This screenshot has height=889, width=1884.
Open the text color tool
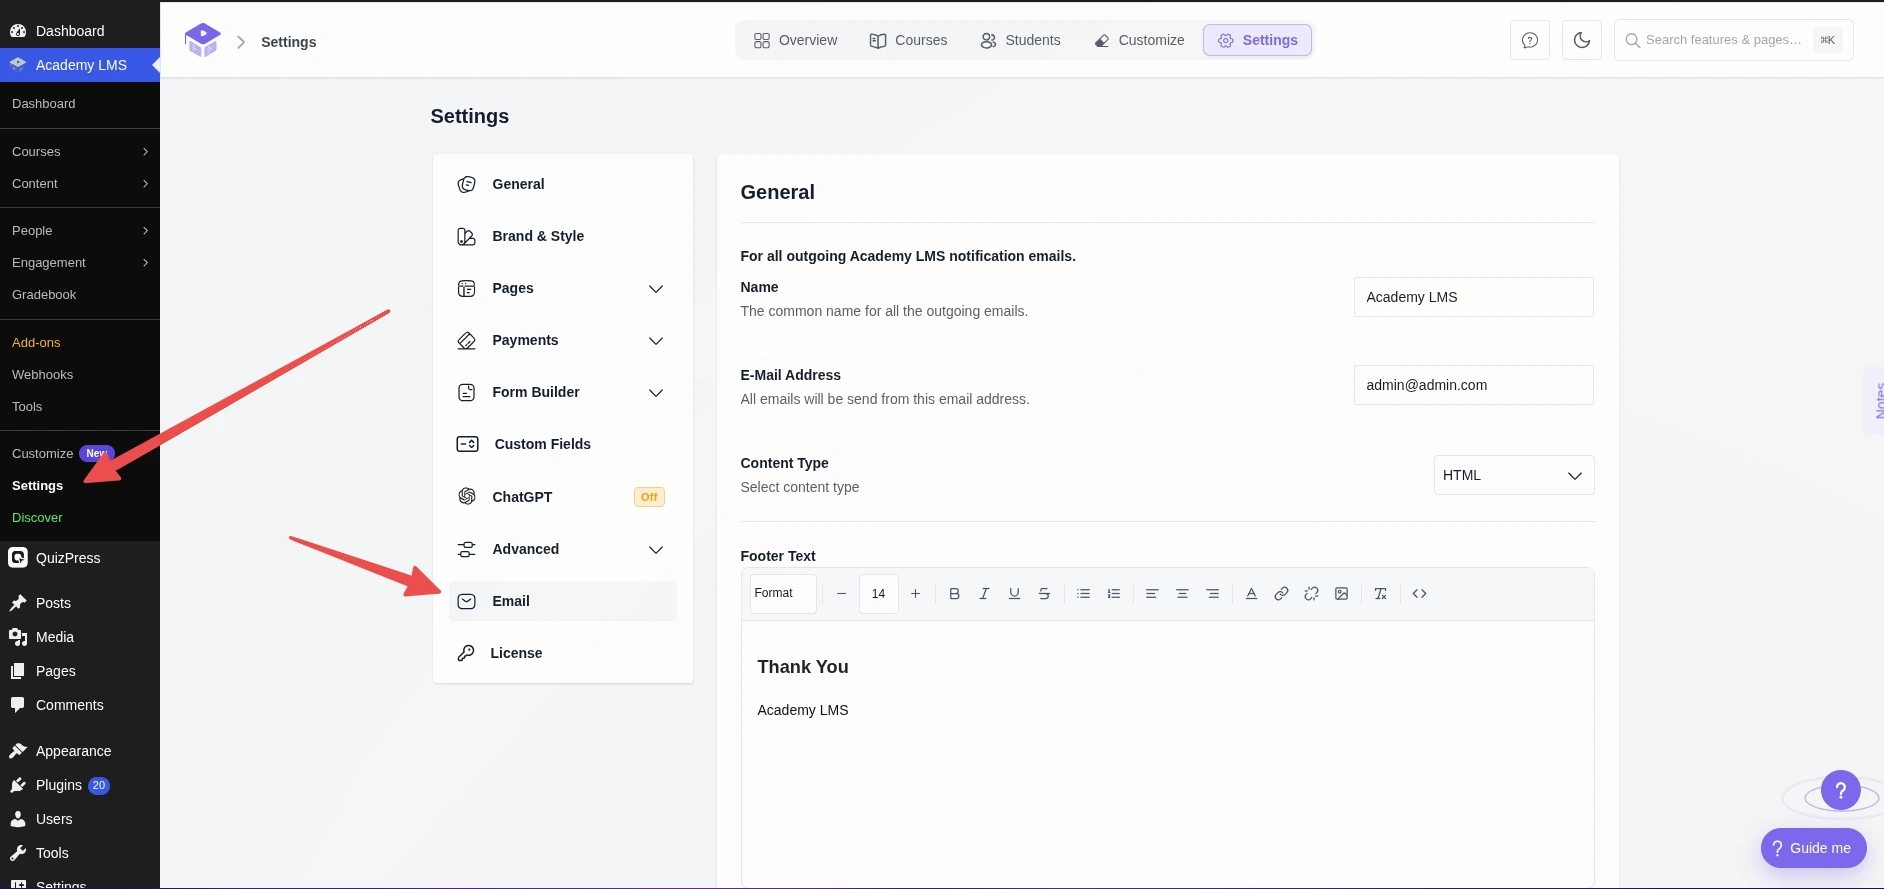pos(1251,594)
